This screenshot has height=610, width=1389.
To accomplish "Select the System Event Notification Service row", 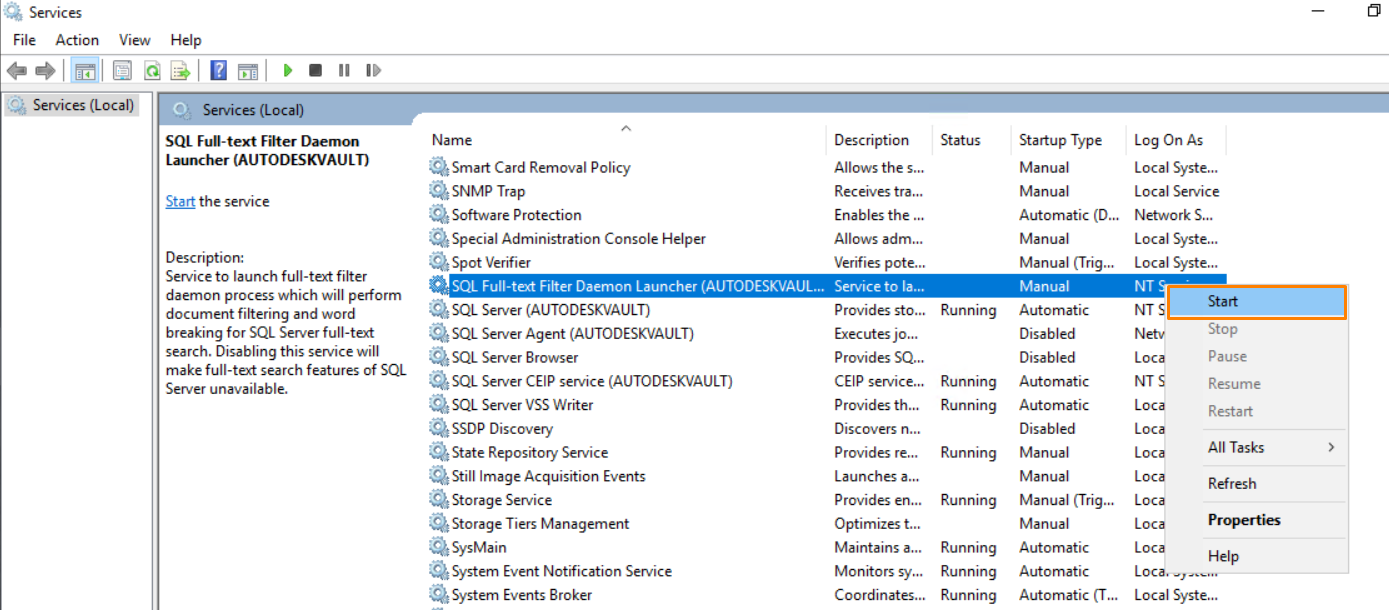I will click(827, 571).
